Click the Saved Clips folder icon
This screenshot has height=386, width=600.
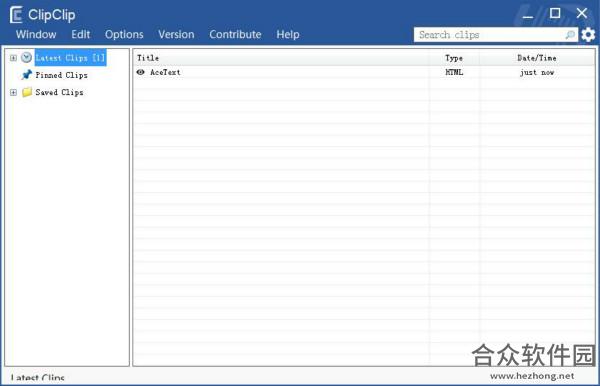point(27,92)
